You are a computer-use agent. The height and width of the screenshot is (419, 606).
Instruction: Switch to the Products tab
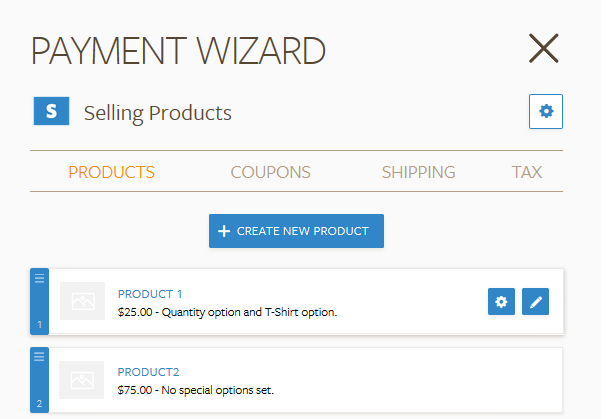point(112,172)
